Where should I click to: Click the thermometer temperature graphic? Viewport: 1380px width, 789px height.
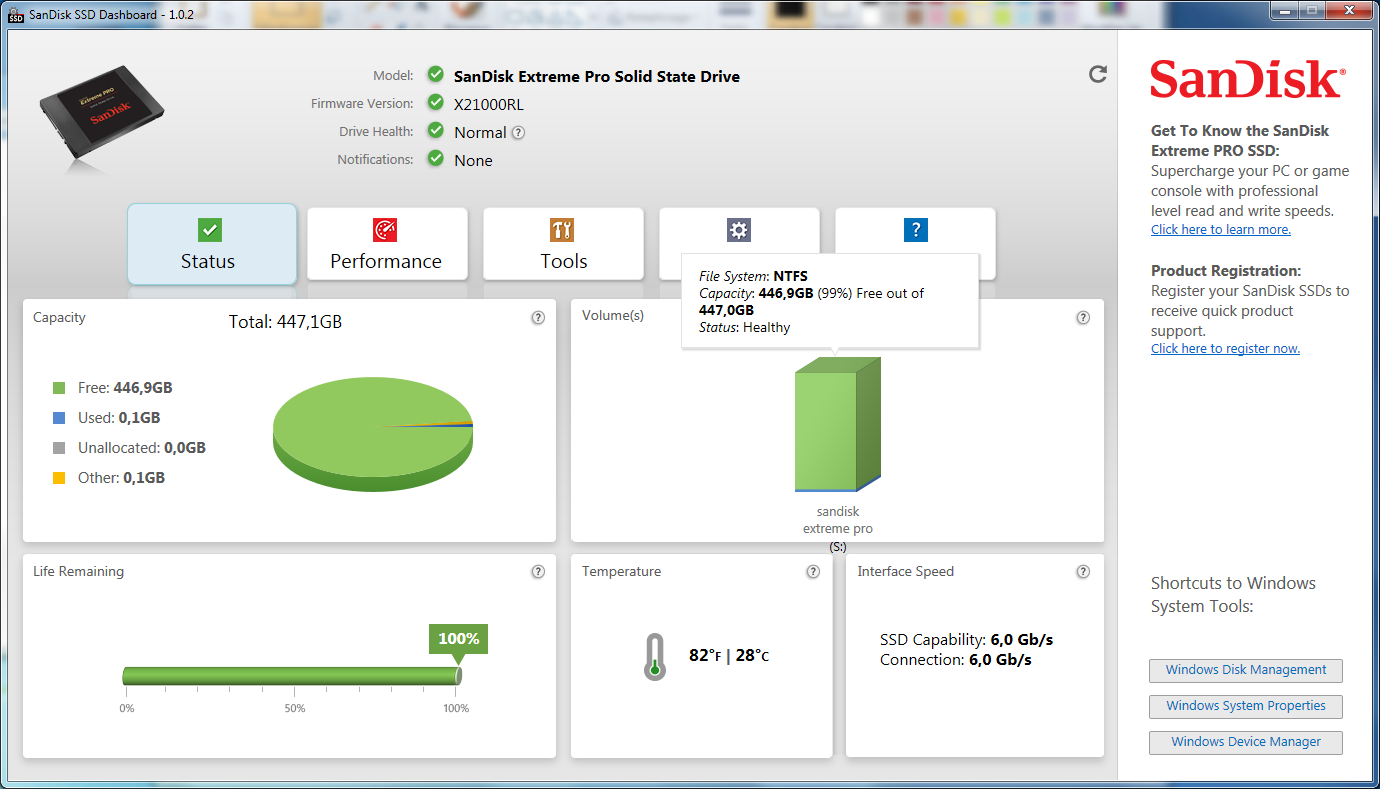[655, 655]
